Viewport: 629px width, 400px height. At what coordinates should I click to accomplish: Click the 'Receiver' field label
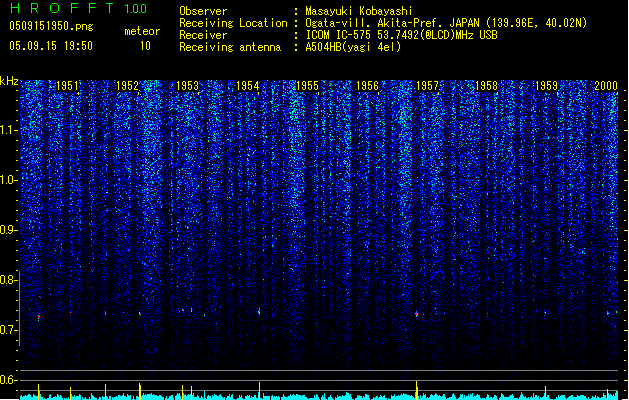tap(203, 35)
